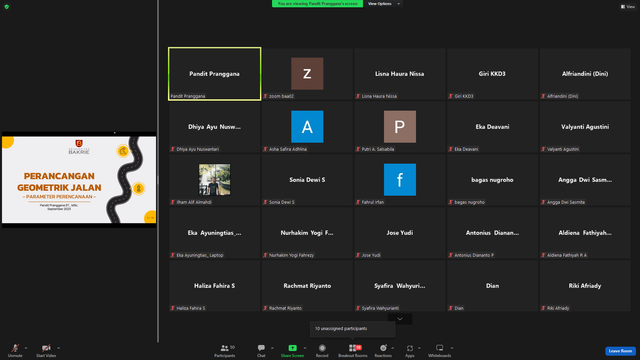640x360 pixels.
Task: Click the A avatar of Asha Safira Adhlina
Action: 307,127
